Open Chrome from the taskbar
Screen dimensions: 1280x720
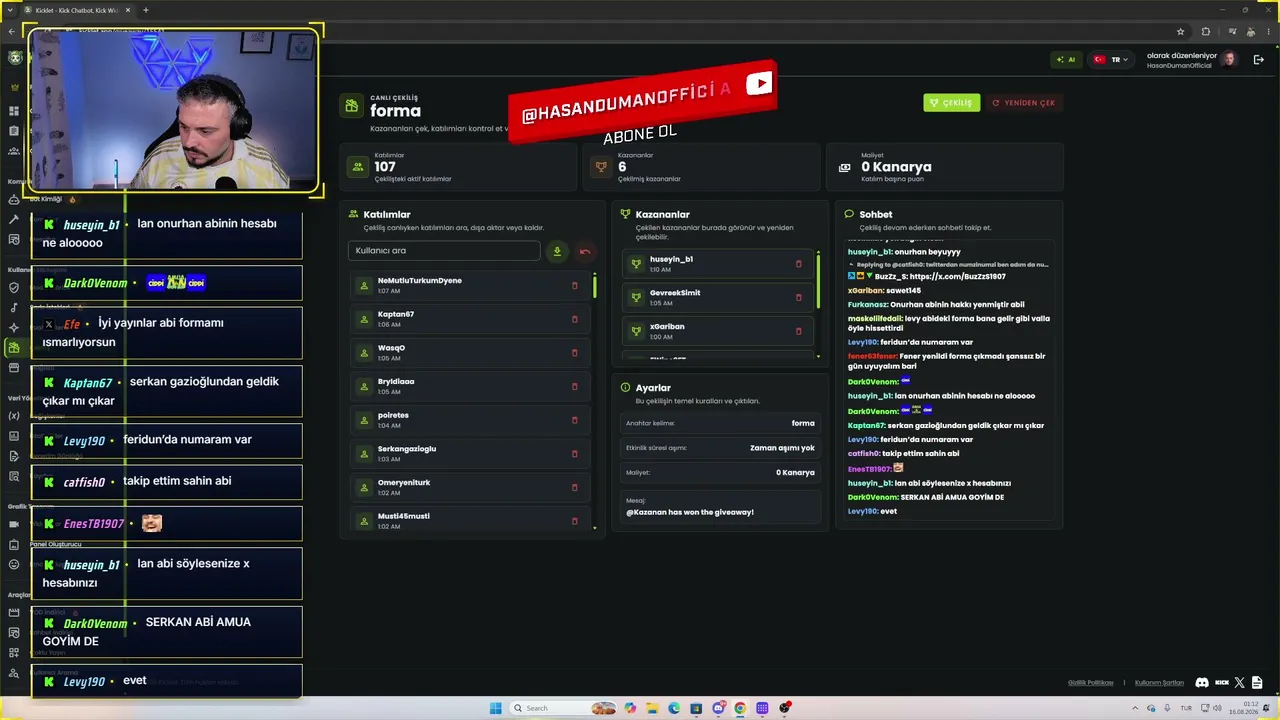coord(740,708)
